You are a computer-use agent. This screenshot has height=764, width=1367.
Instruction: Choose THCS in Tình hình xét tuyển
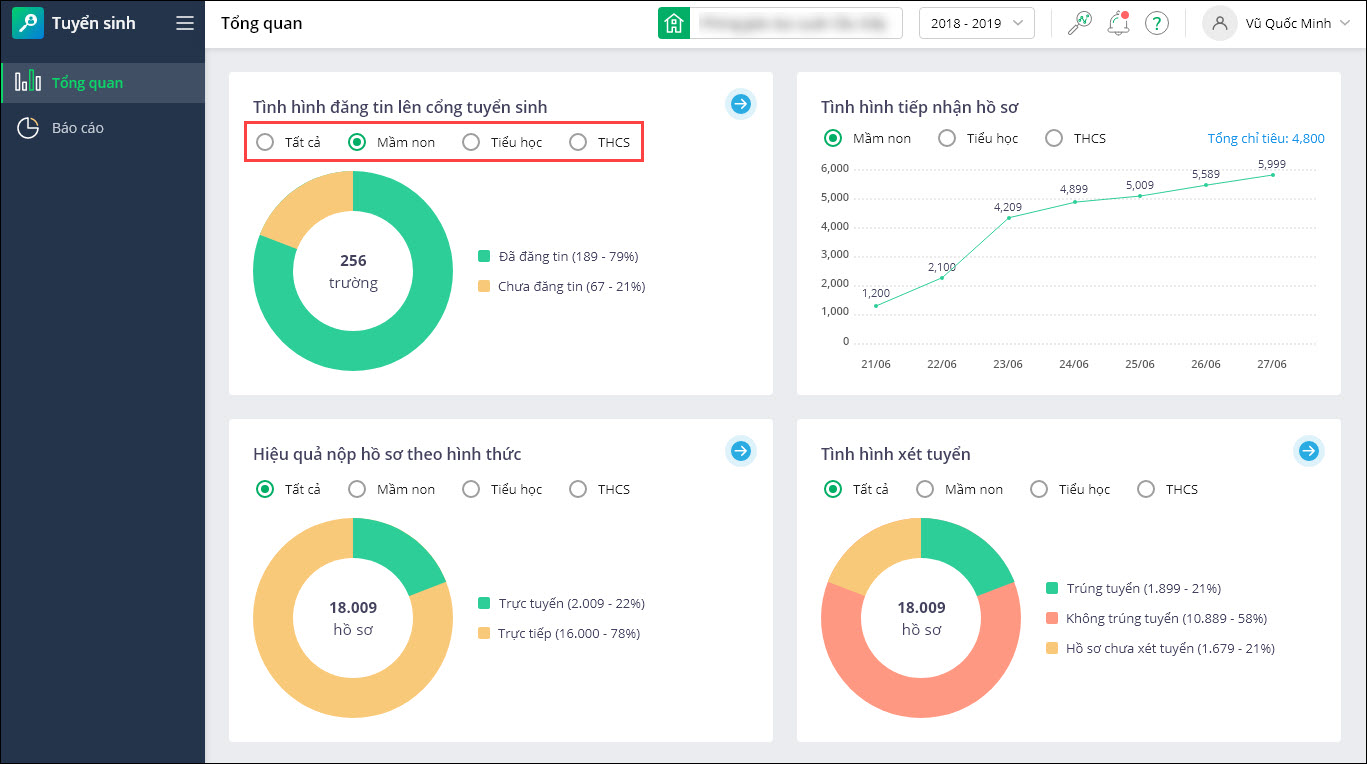point(1147,489)
